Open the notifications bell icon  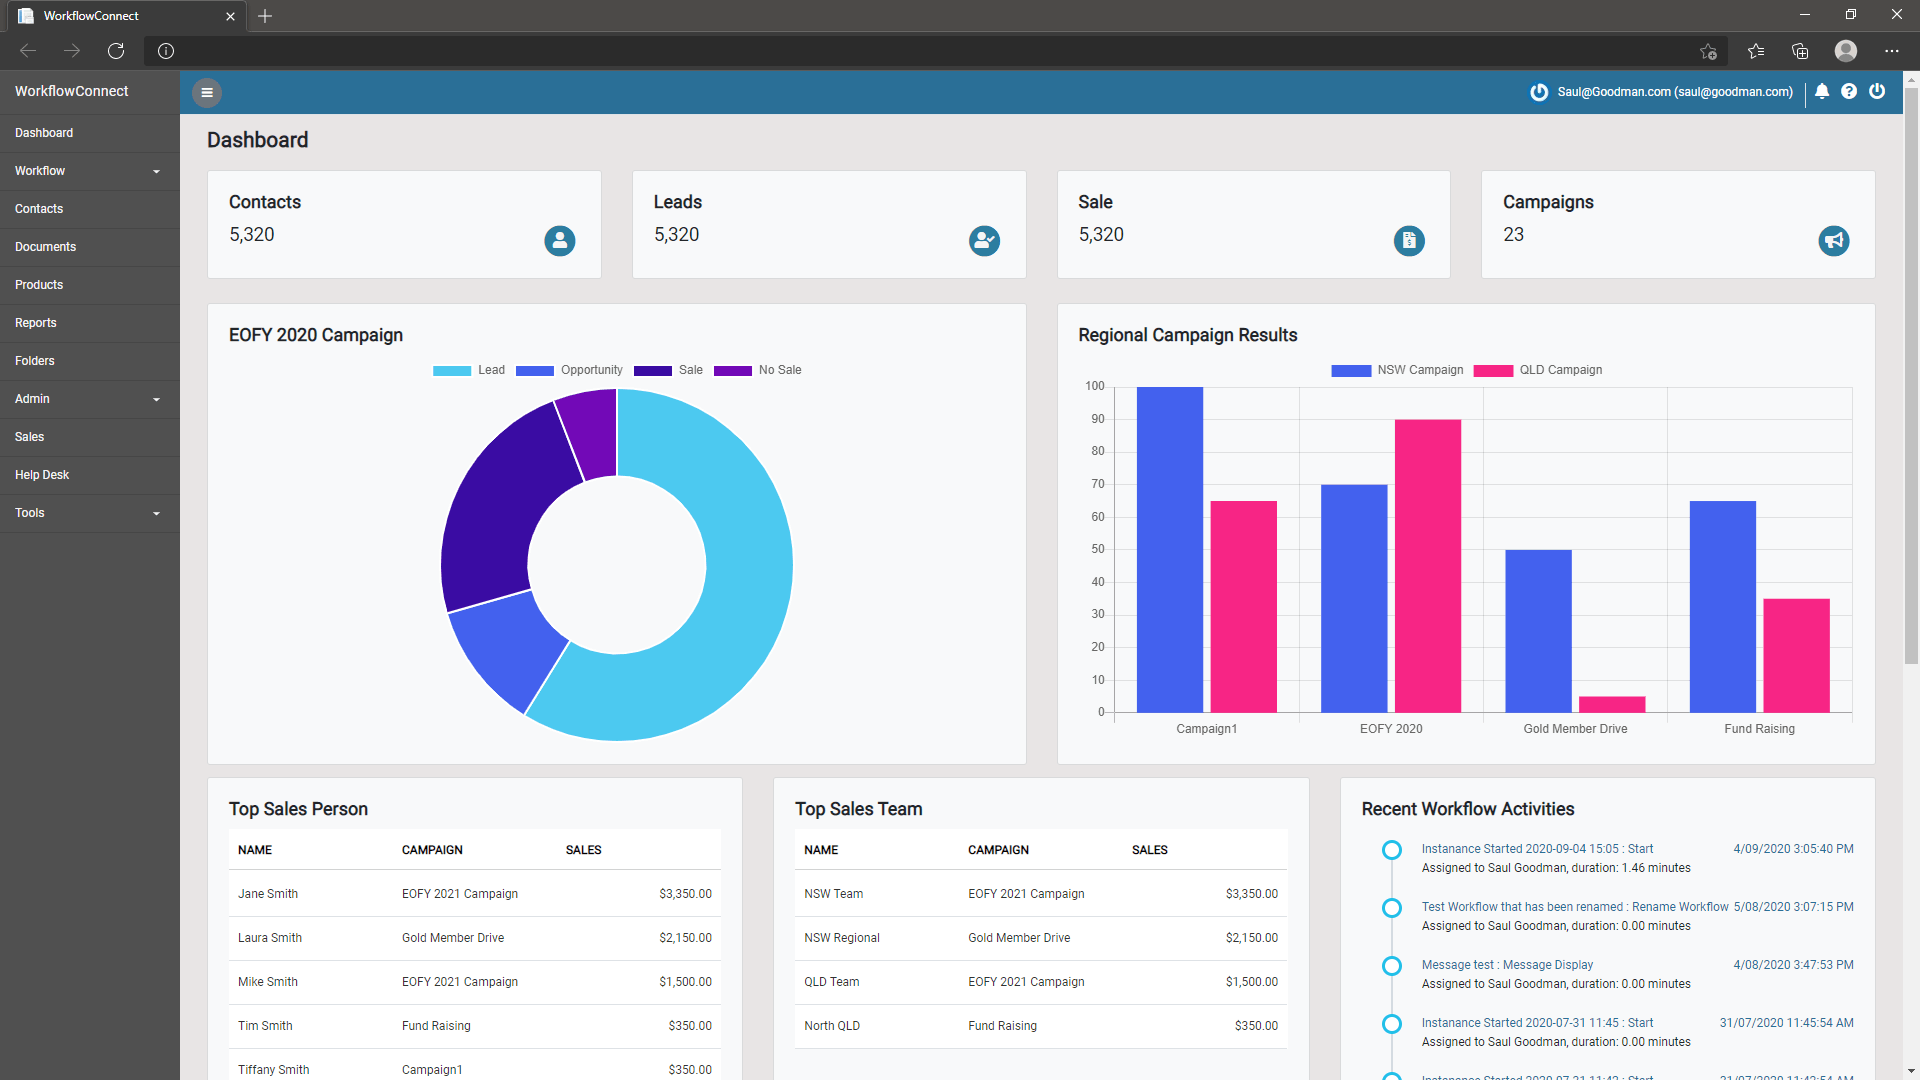coord(1822,91)
